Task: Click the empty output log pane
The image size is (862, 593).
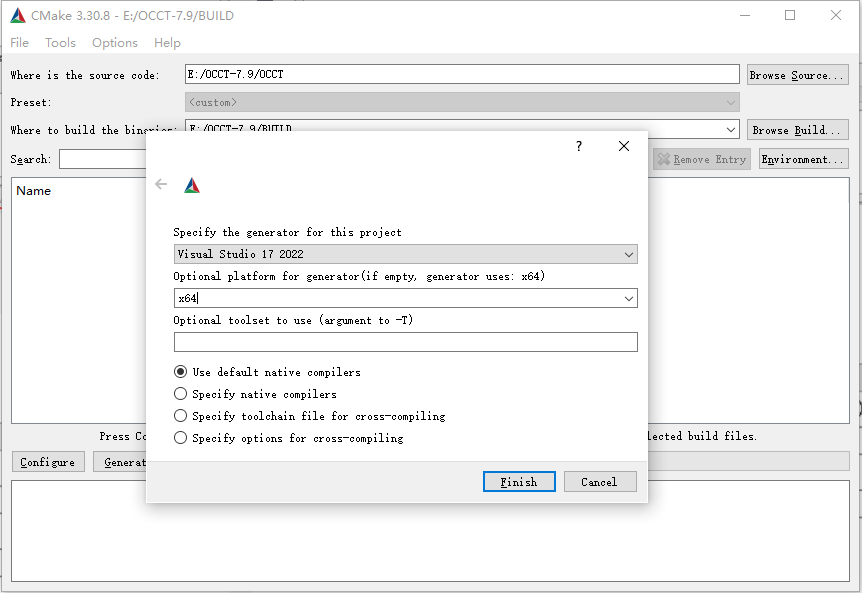Action: [x=430, y=531]
